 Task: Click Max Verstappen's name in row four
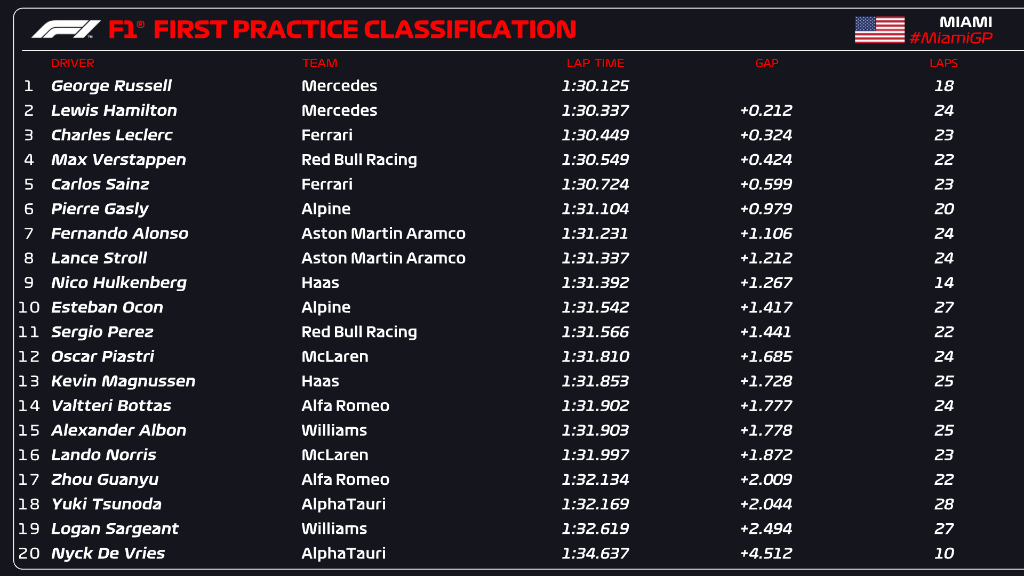(x=118, y=160)
